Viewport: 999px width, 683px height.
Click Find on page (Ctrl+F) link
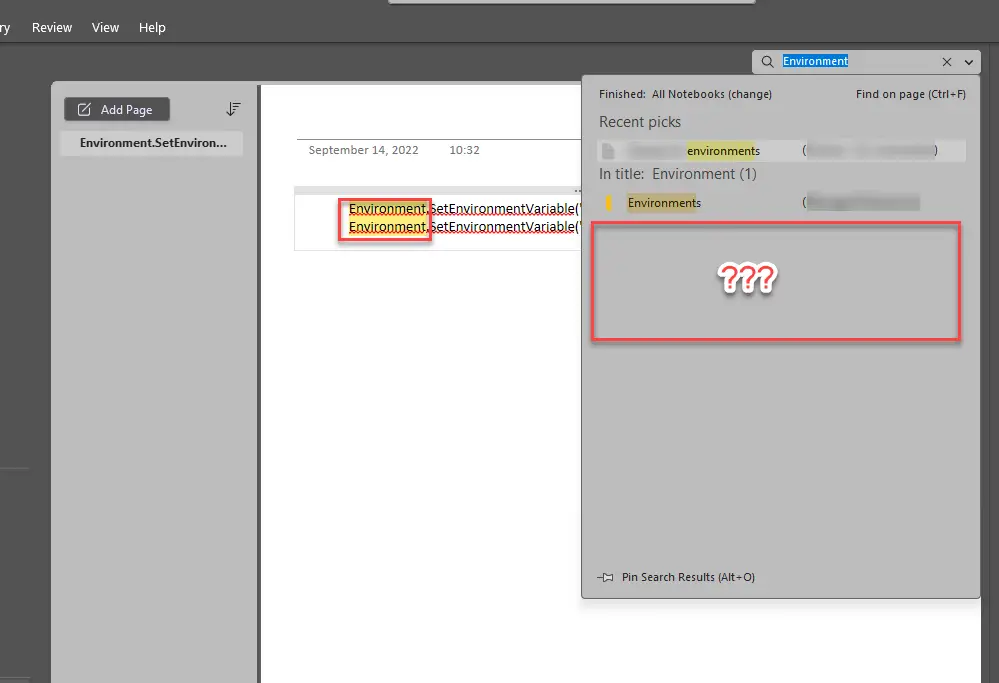(910, 94)
